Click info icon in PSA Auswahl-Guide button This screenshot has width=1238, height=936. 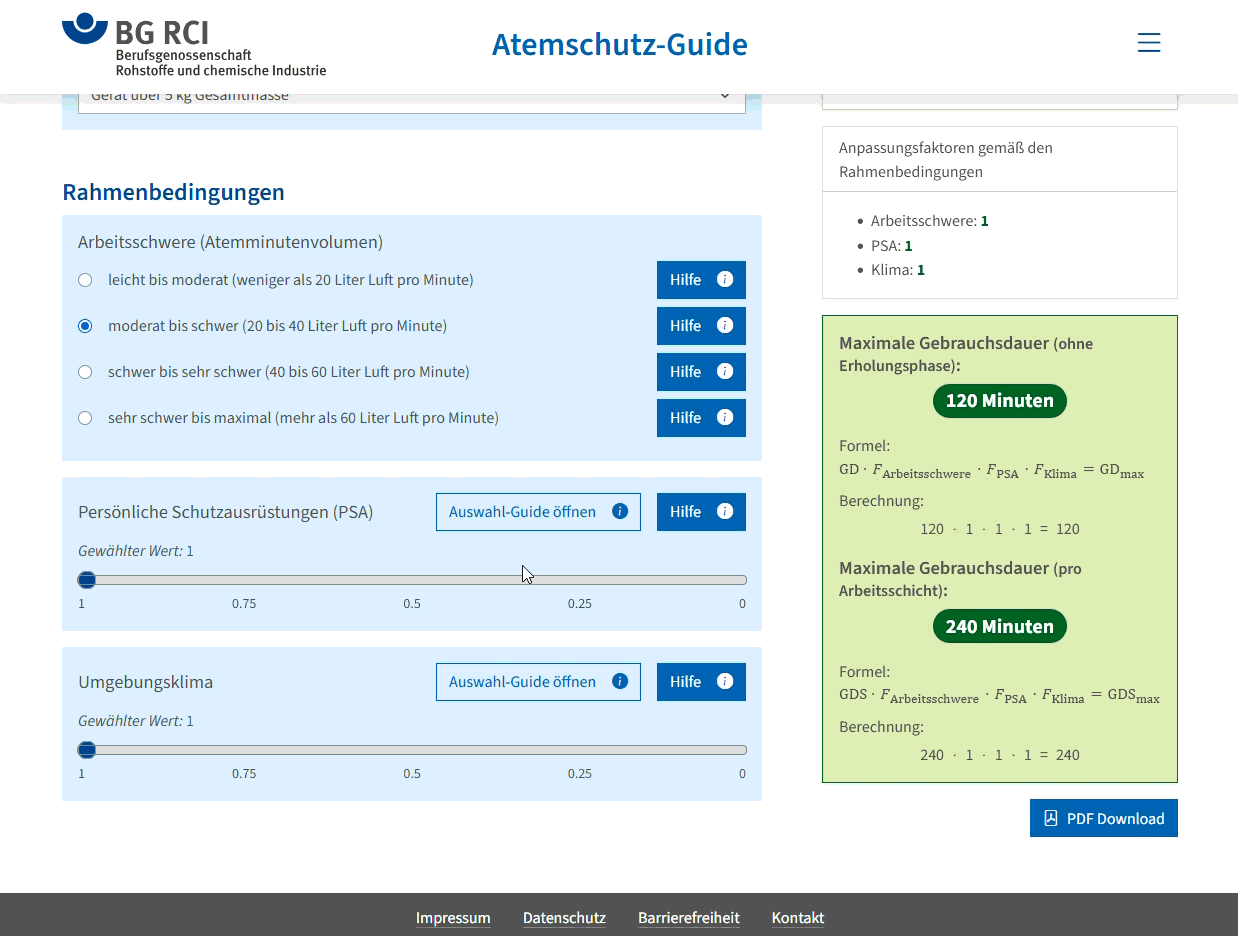pyautogui.click(x=619, y=512)
